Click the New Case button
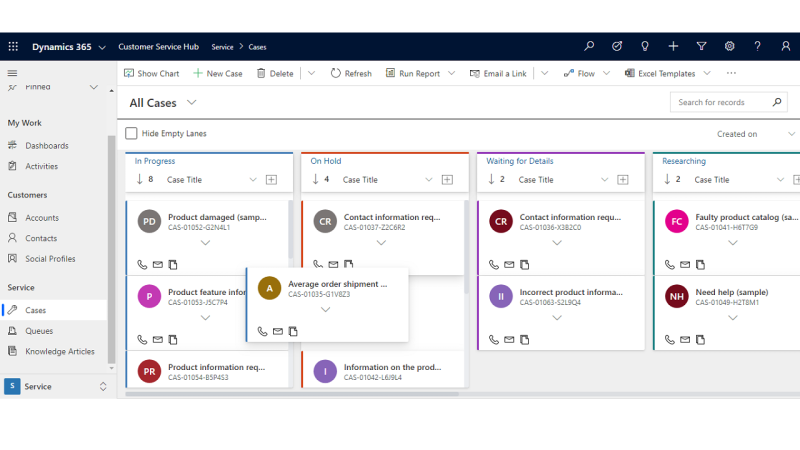This screenshot has height=450, width=800. click(217, 73)
